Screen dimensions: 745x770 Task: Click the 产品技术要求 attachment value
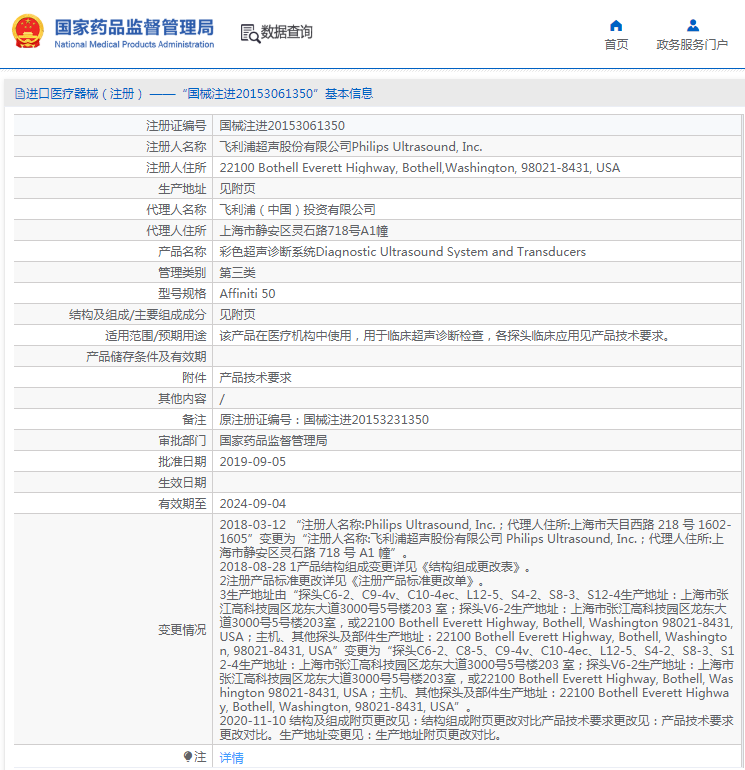point(255,378)
